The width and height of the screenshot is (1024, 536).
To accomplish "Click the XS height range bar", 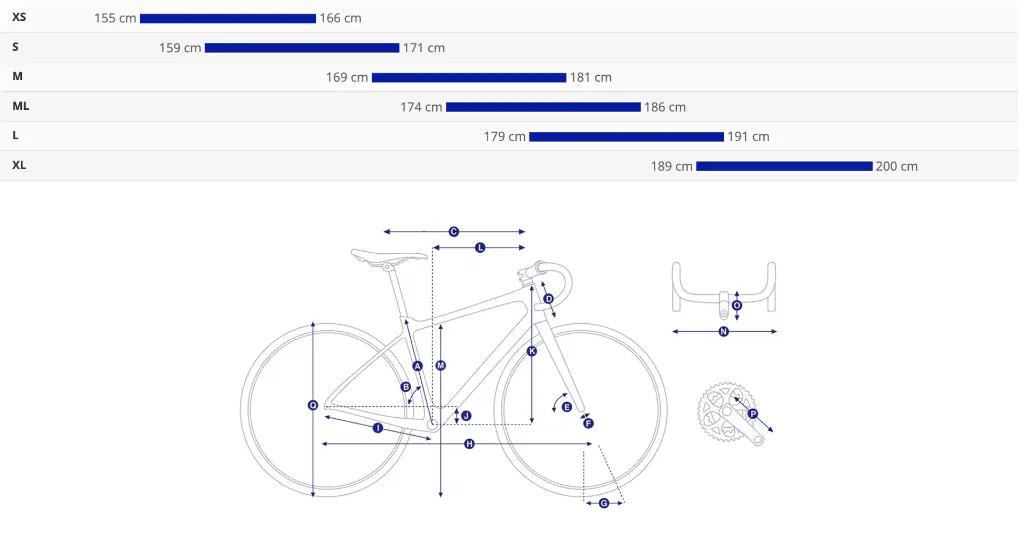I will [x=228, y=18].
